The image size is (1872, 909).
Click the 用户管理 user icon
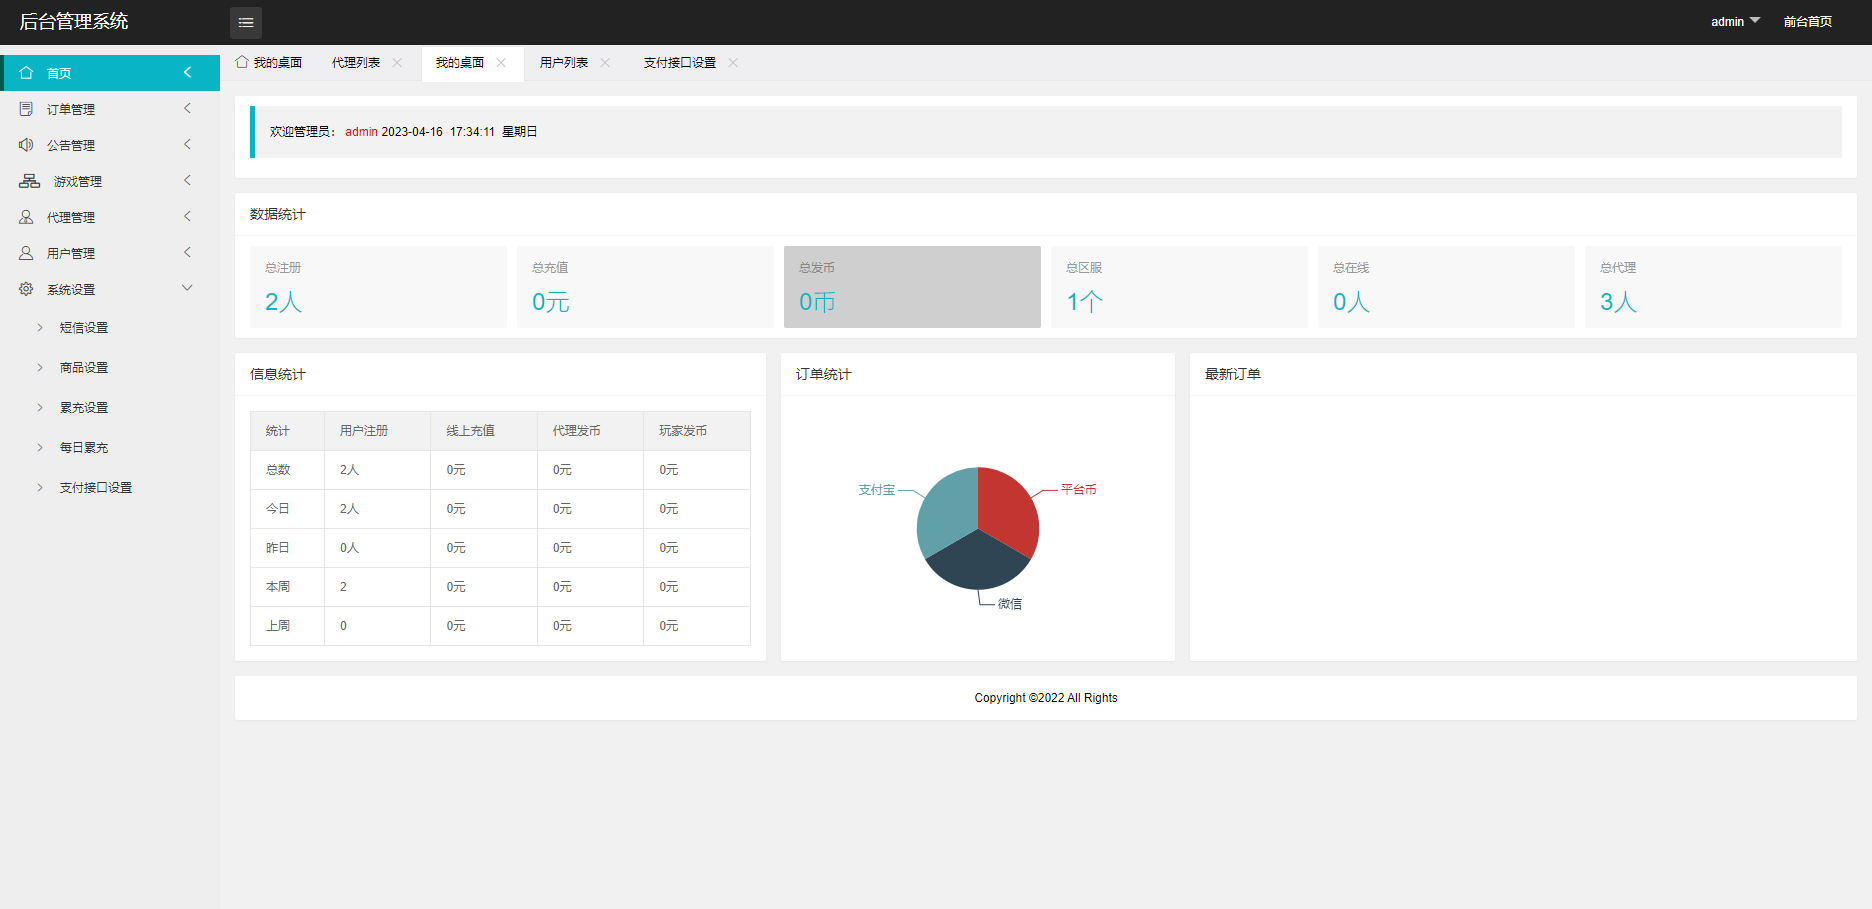(27, 253)
